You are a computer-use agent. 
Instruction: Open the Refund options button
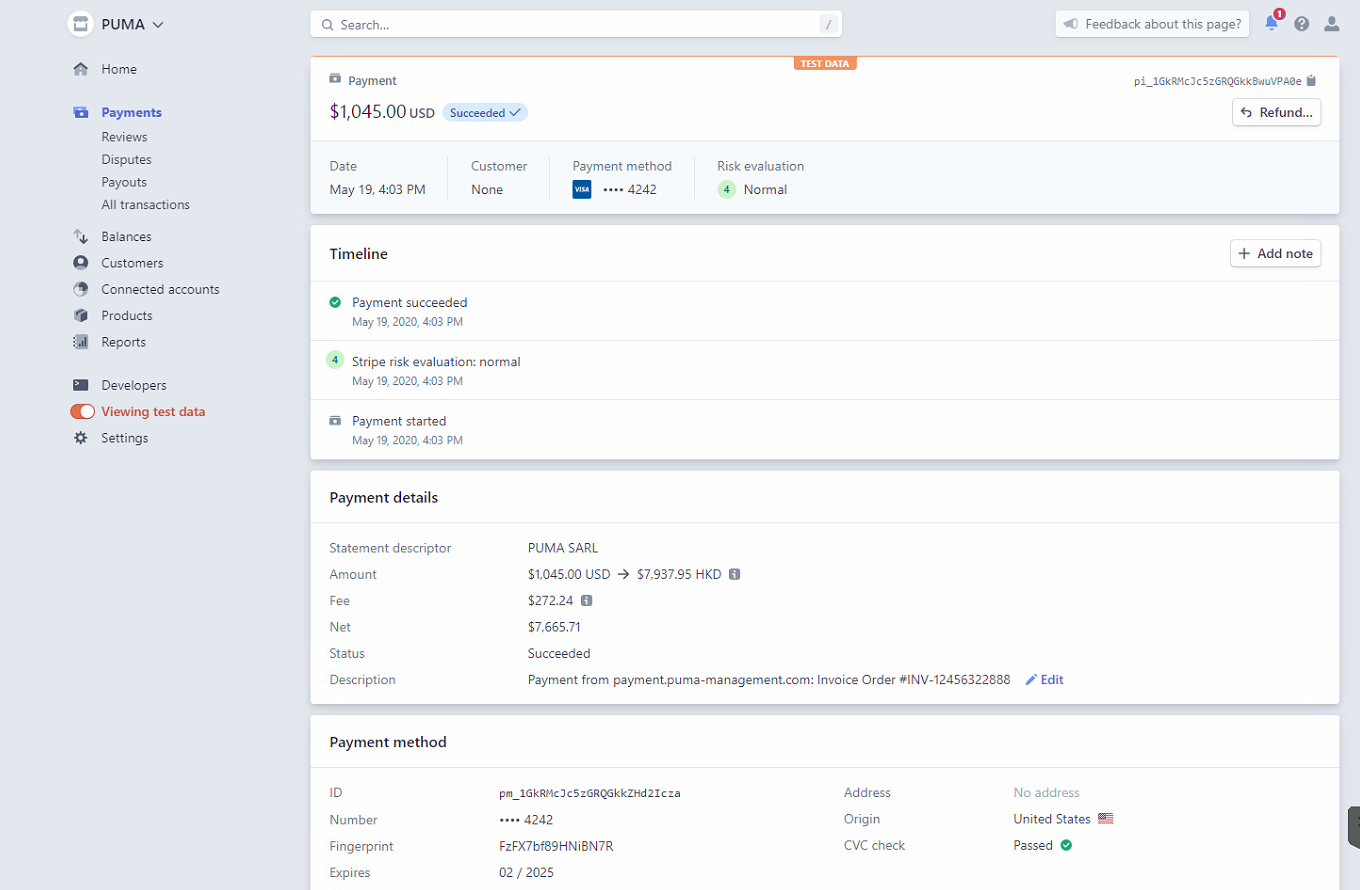[x=1276, y=113]
